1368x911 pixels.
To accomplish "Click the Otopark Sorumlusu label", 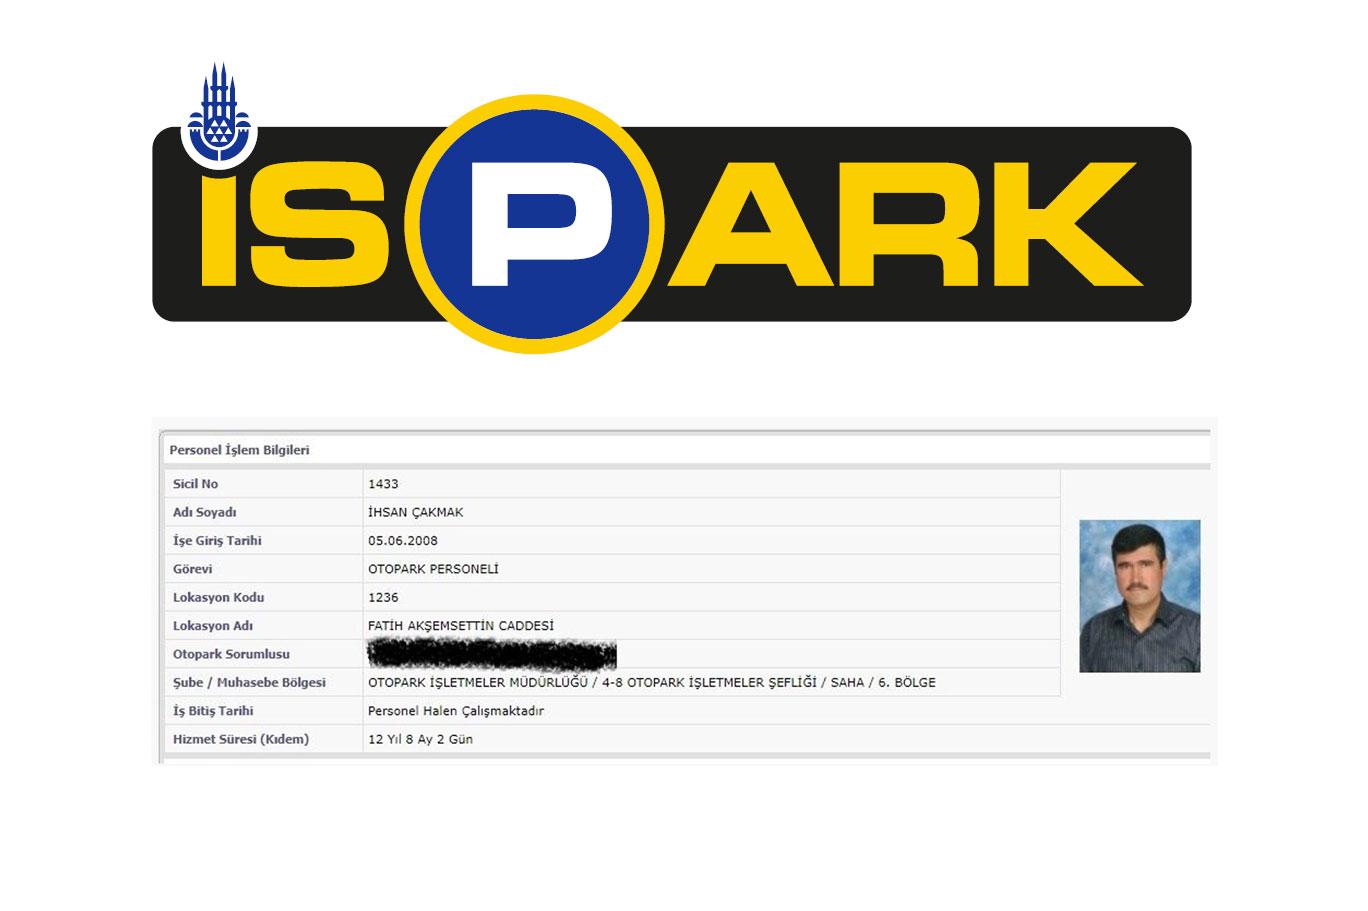I will (x=231, y=654).
